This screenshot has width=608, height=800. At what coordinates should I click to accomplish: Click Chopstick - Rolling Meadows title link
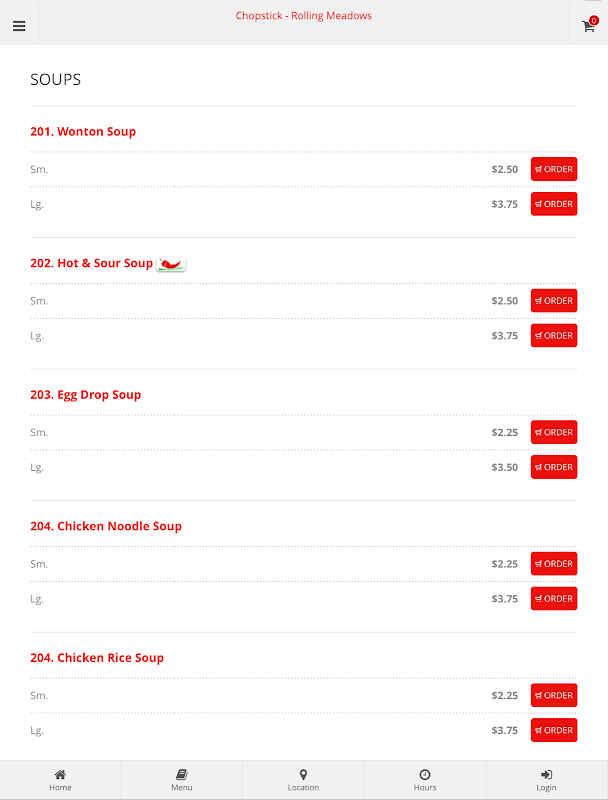[303, 16]
